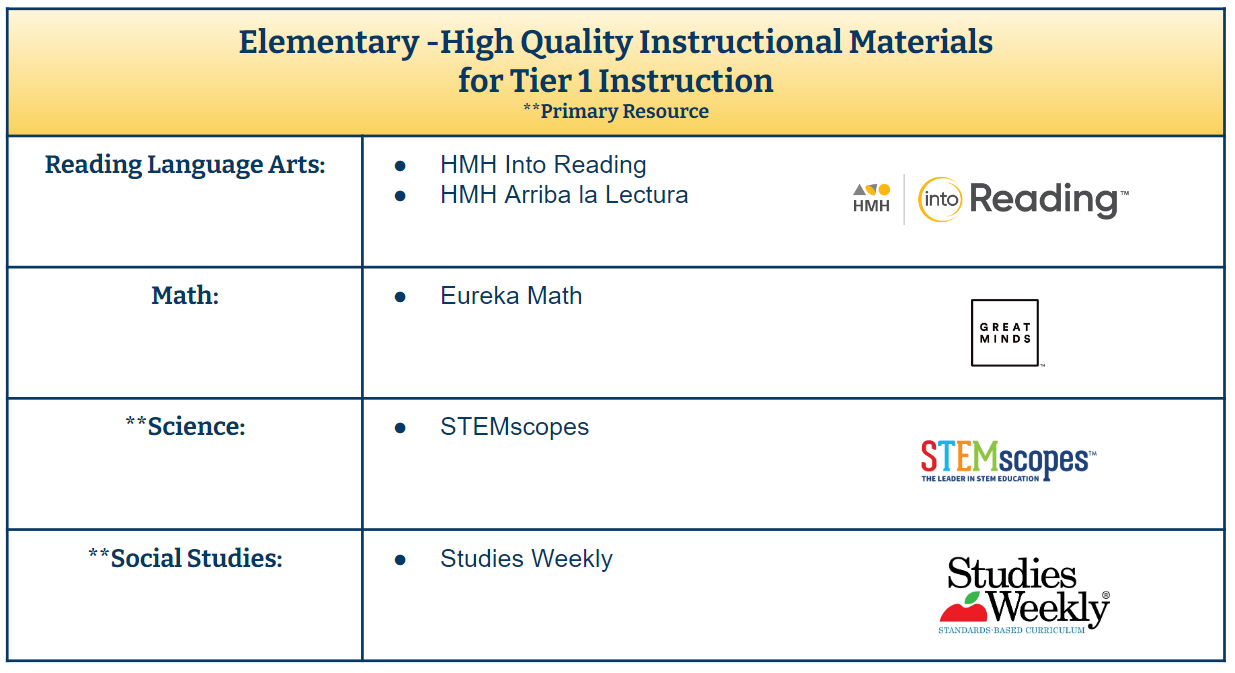Select the Eureka Math list item

511,296
